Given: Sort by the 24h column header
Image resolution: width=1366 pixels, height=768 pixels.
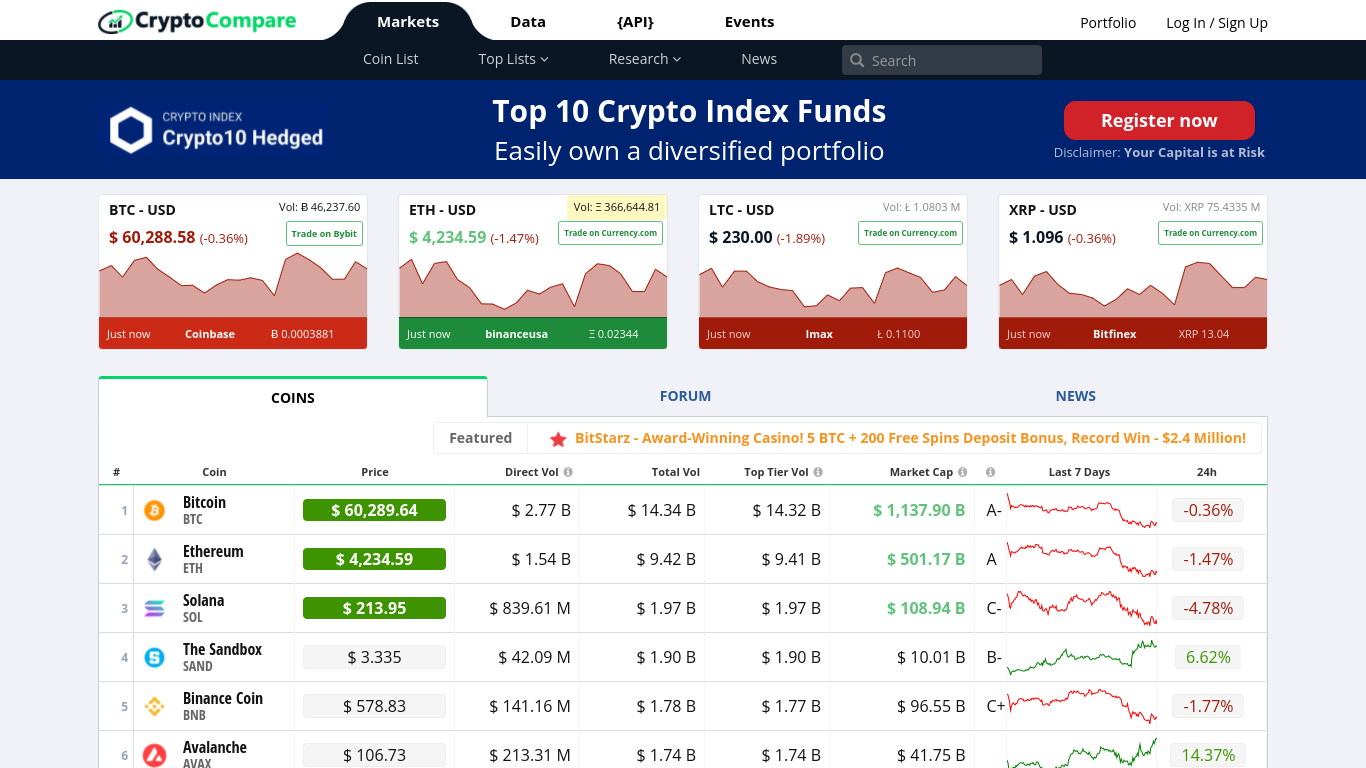Looking at the screenshot, I should 1207,472.
